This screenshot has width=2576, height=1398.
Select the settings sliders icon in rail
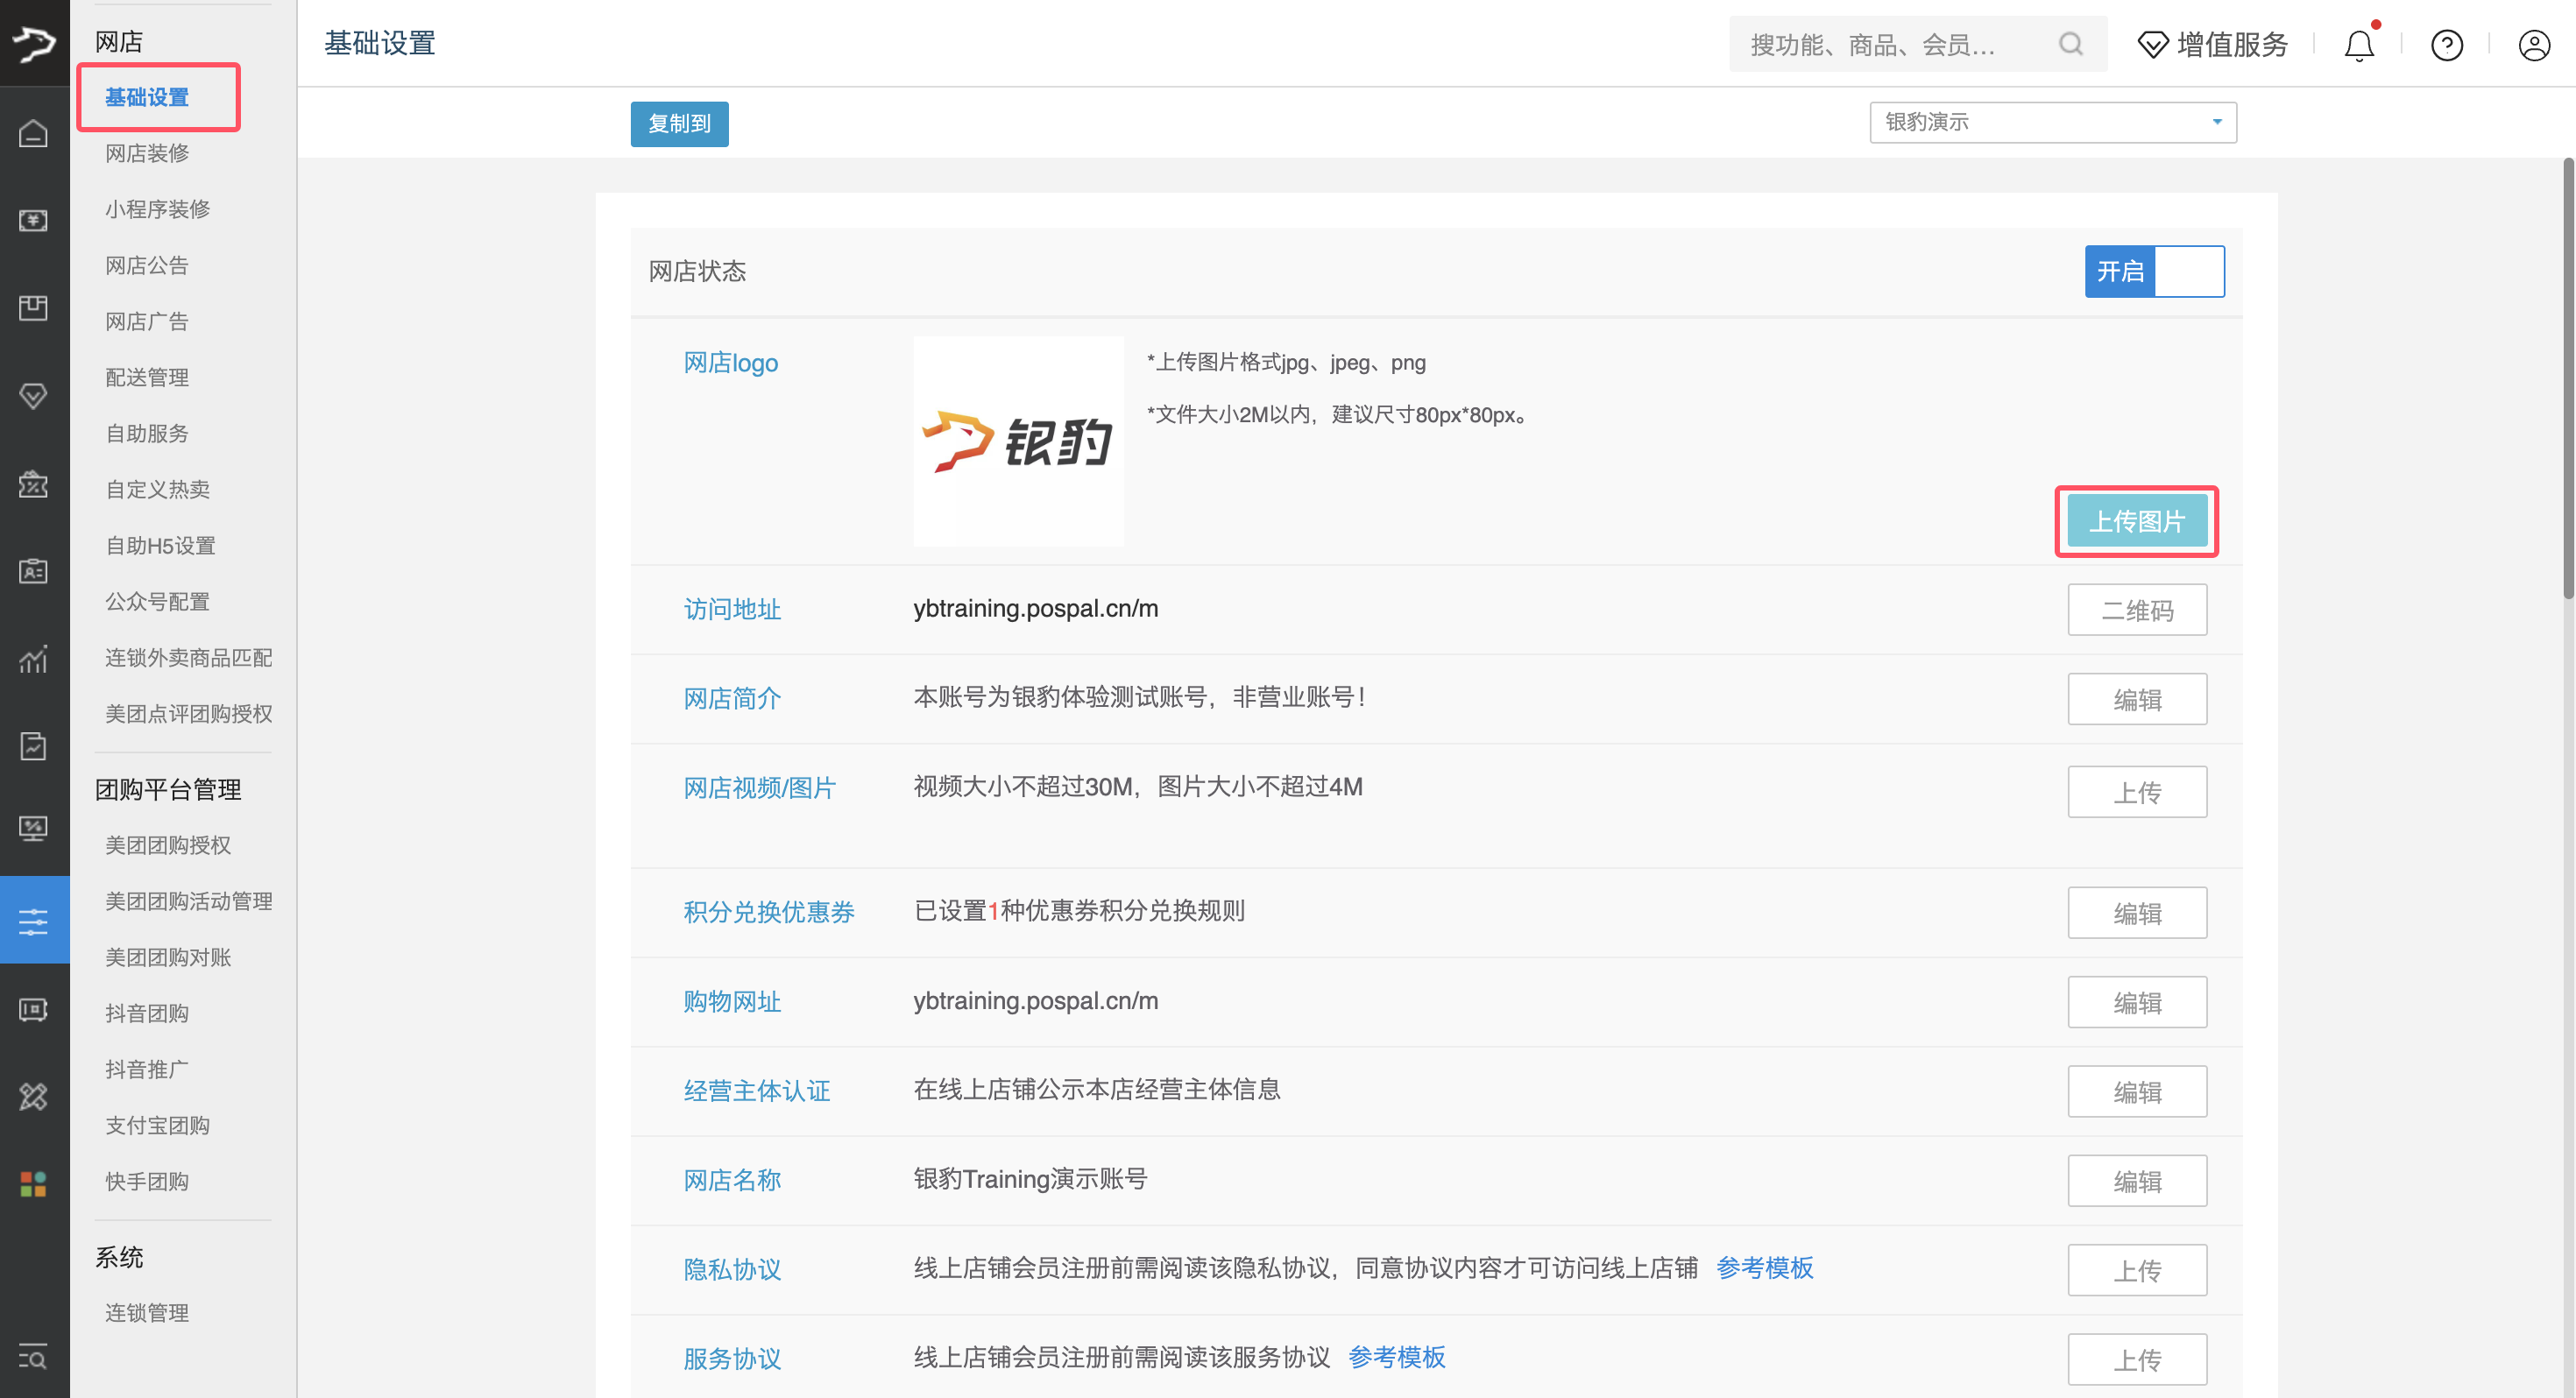pyautogui.click(x=34, y=920)
